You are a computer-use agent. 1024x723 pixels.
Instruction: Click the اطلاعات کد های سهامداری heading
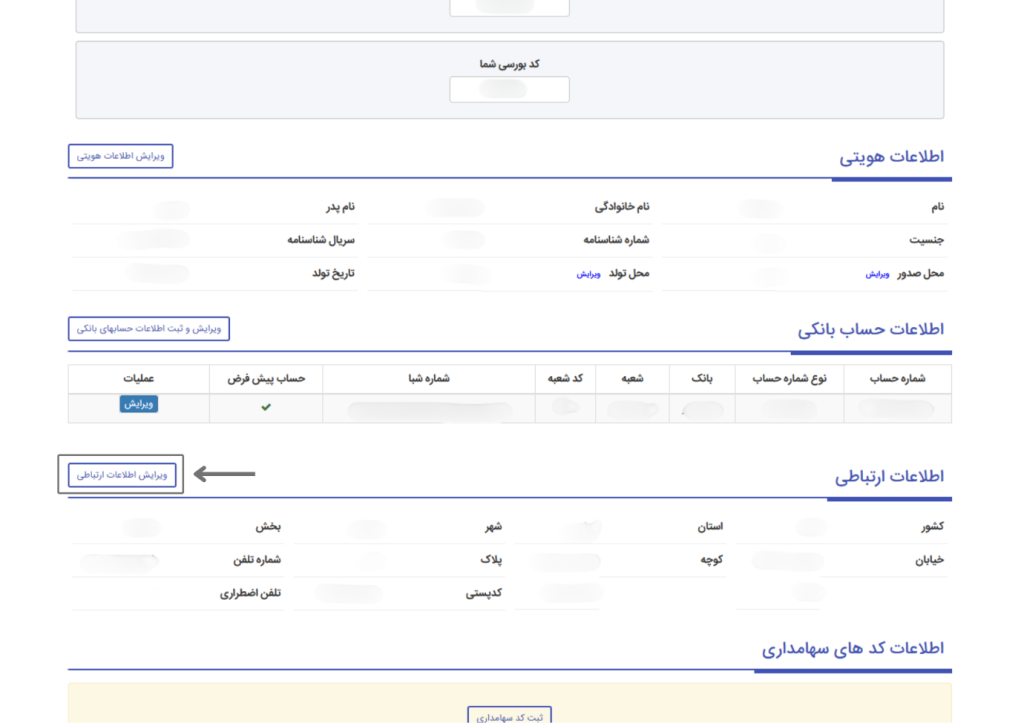852,648
